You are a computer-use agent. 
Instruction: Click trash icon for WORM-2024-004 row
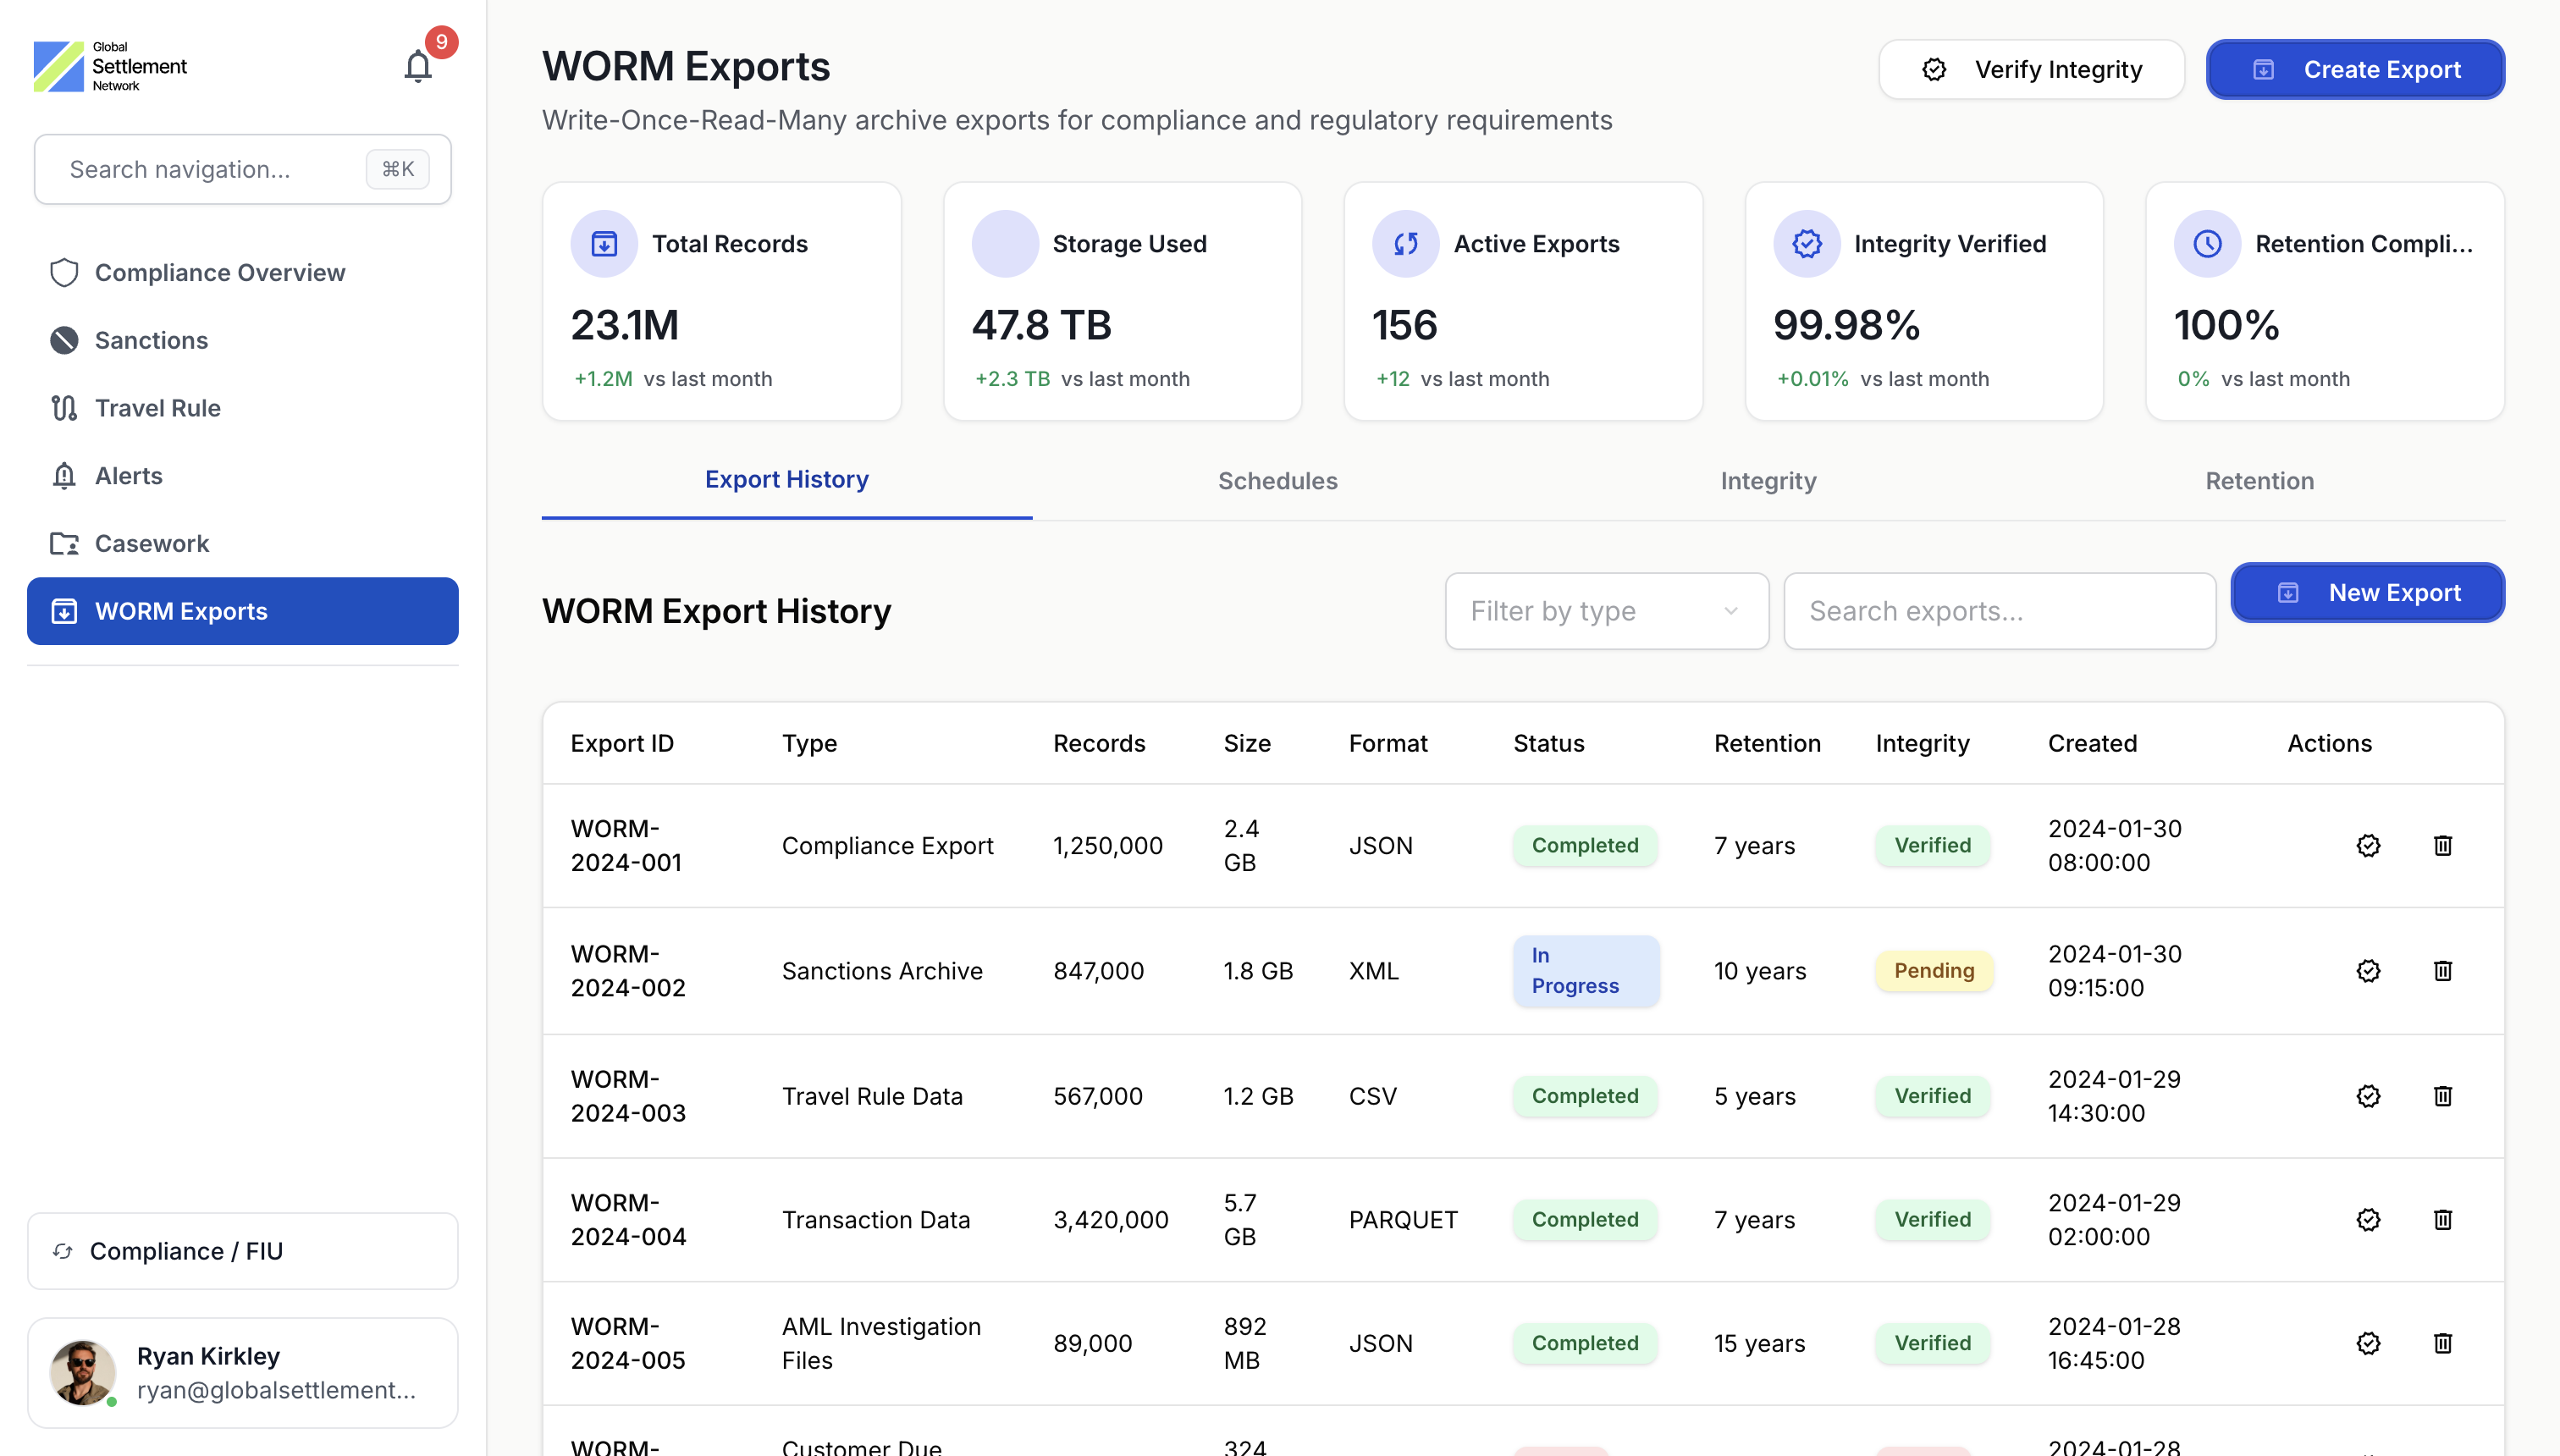[x=2442, y=1219]
